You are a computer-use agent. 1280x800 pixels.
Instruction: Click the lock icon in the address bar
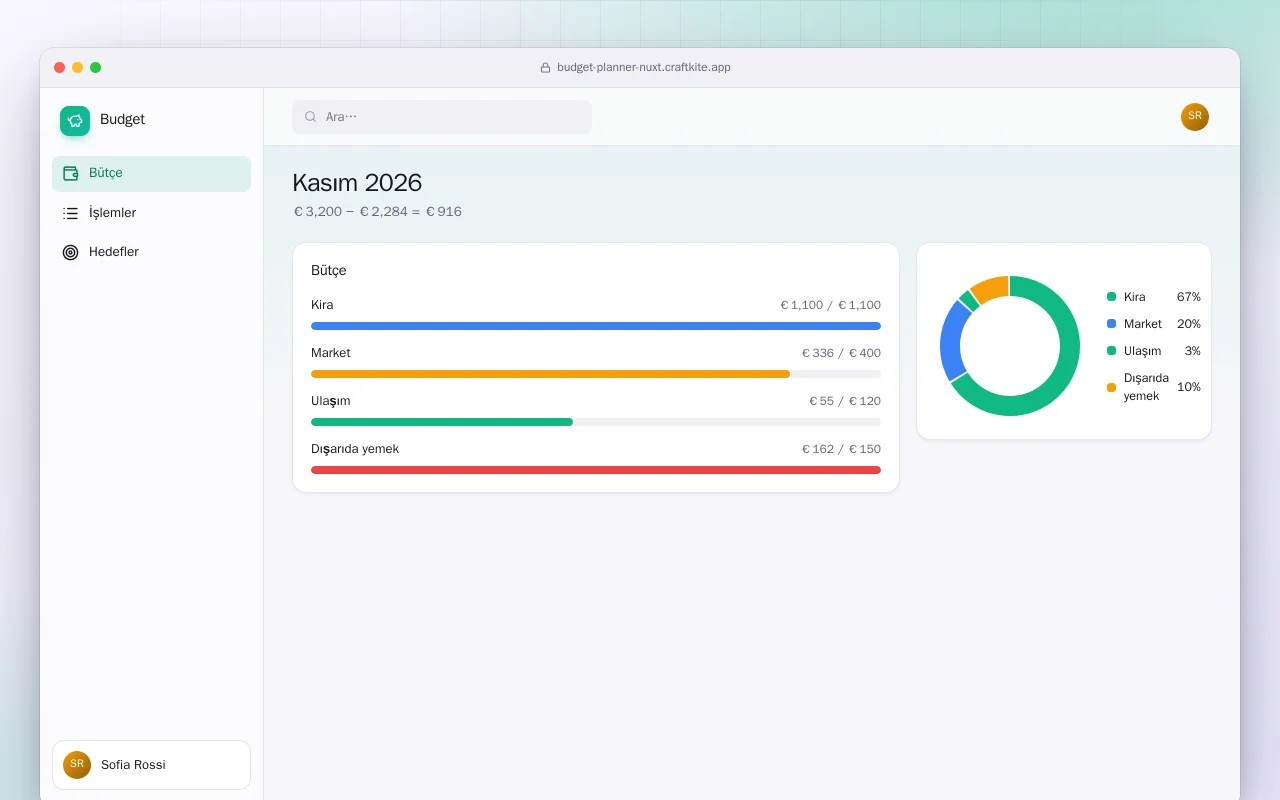point(546,68)
